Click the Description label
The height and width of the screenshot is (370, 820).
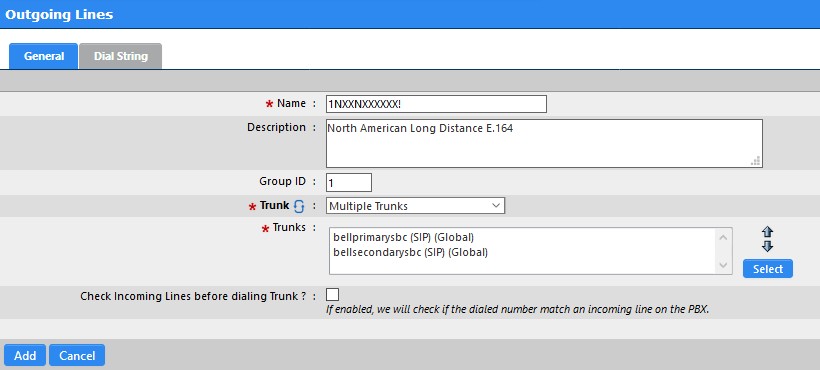point(276,127)
